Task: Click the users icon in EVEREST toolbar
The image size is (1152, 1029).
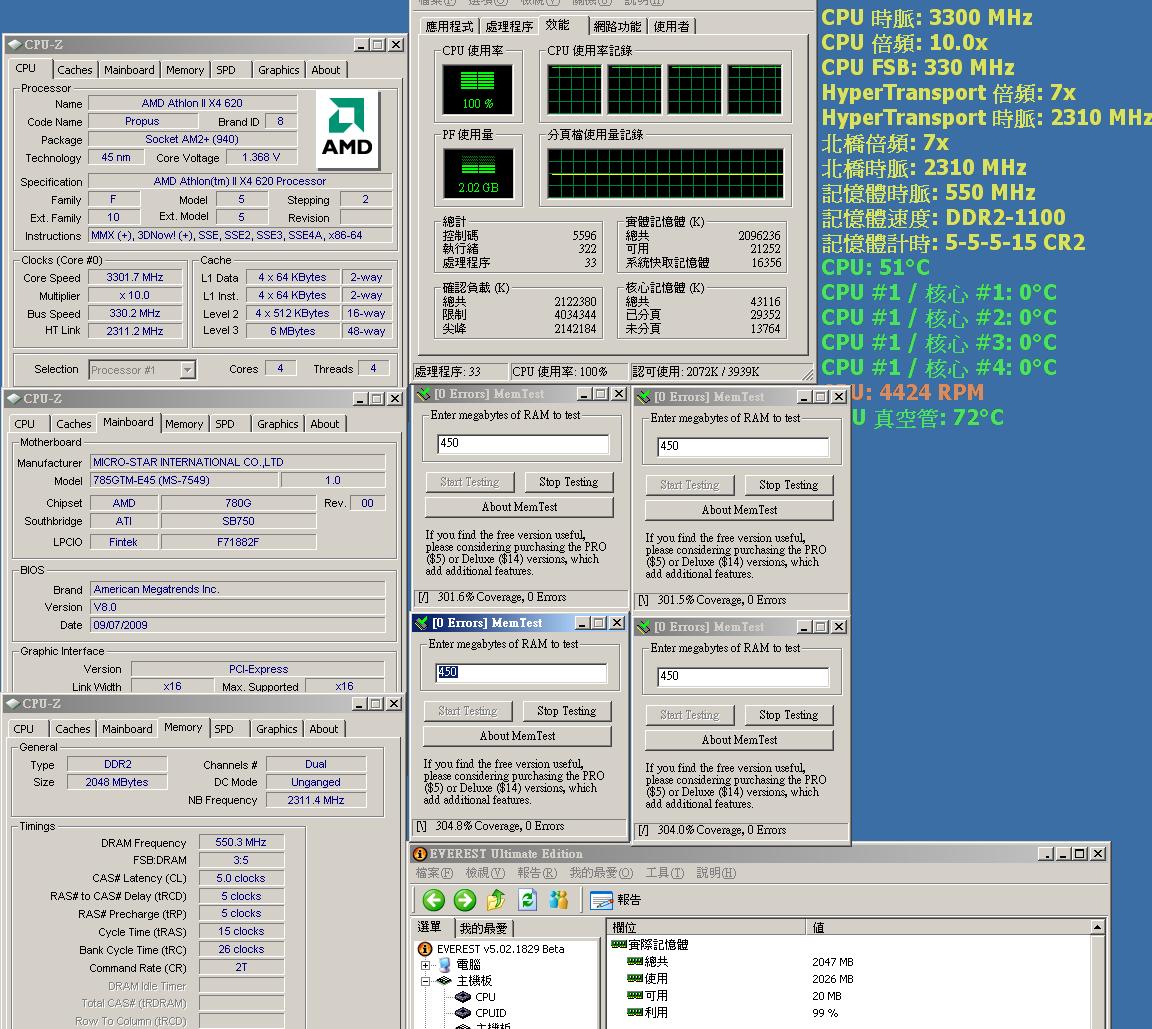Action: click(x=558, y=900)
